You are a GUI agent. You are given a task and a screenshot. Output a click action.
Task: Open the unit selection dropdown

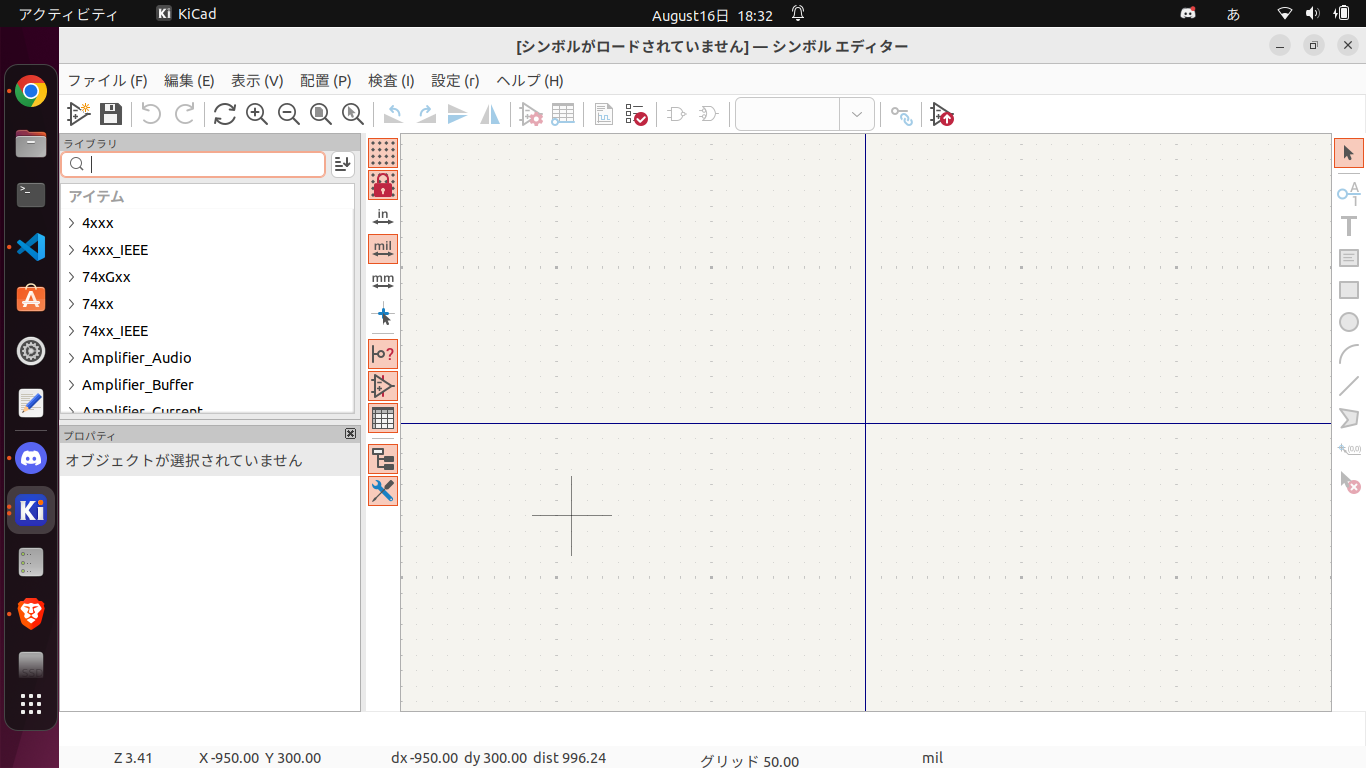coord(857,114)
